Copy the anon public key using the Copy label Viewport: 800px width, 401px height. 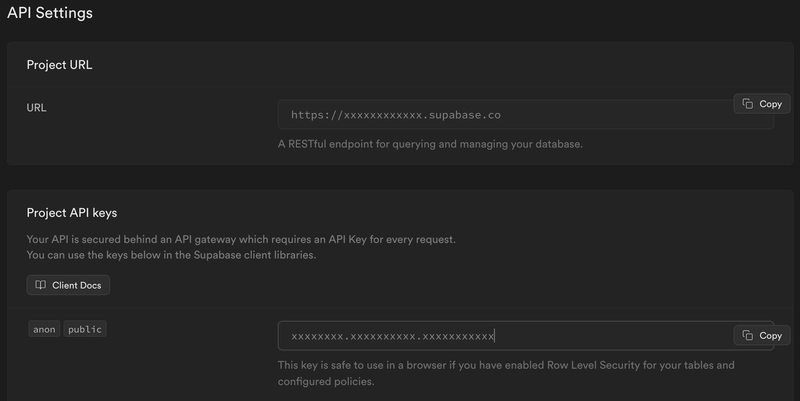770,335
